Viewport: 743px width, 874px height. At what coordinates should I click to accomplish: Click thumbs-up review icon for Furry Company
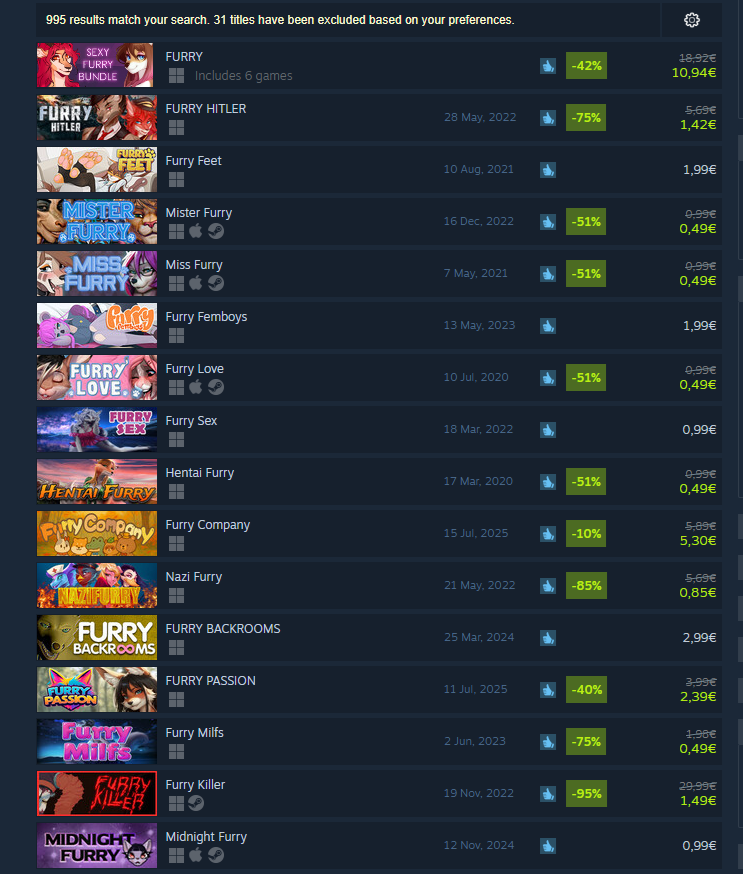[548, 533]
